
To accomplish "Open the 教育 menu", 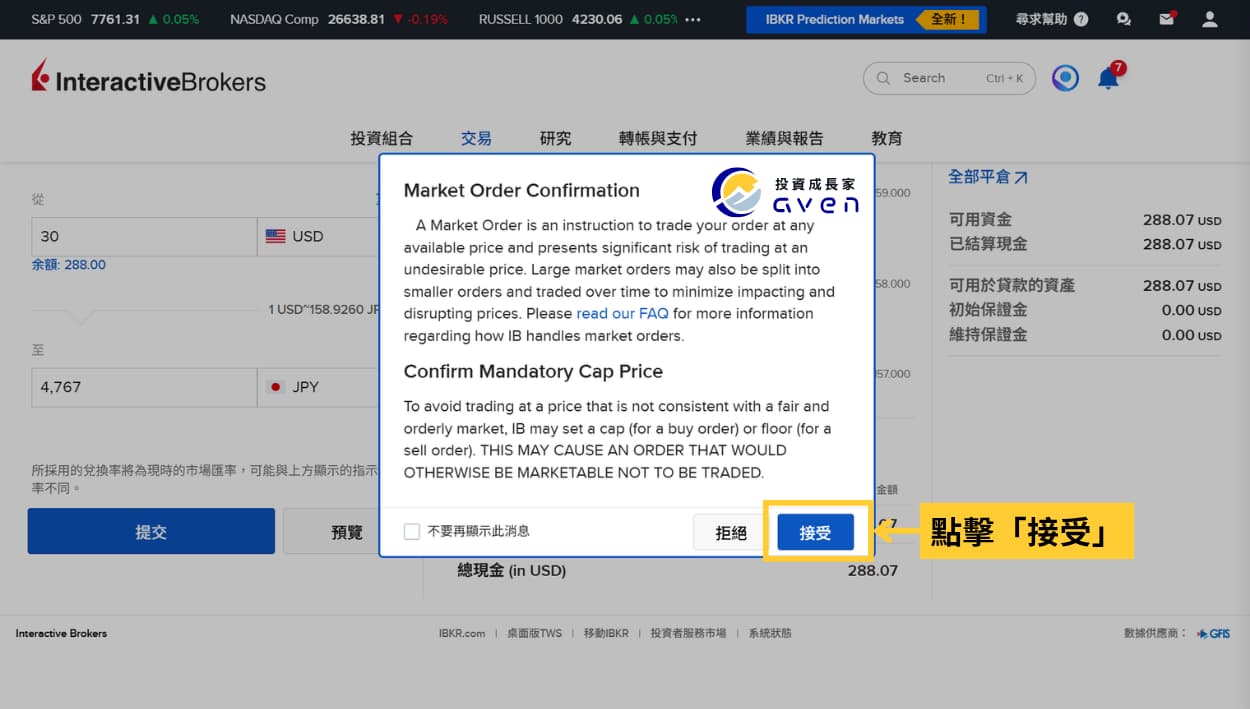I will [x=887, y=138].
